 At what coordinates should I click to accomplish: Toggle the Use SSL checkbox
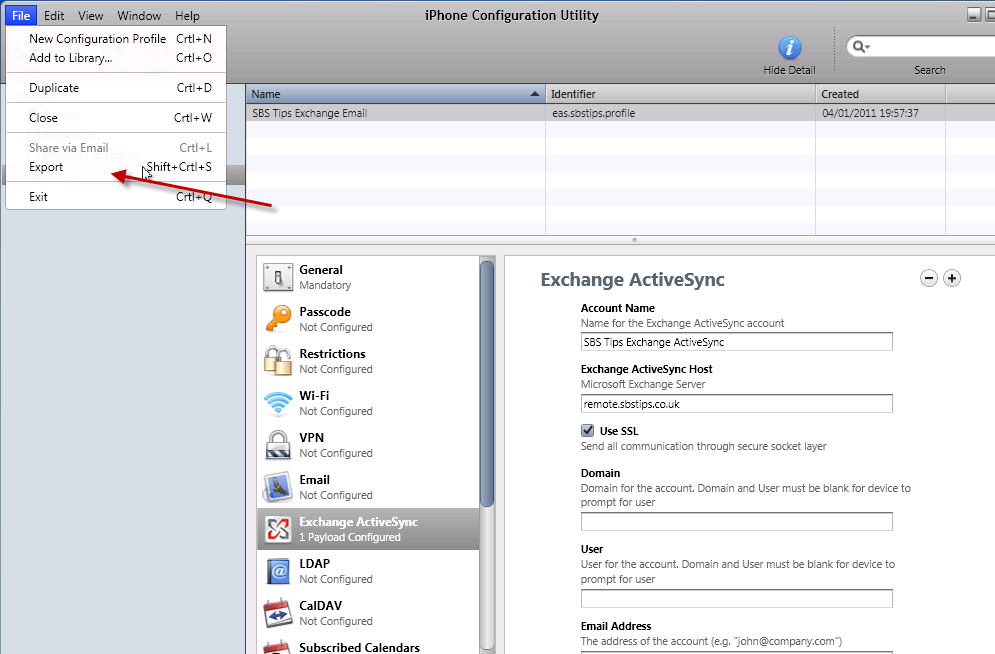coord(588,430)
